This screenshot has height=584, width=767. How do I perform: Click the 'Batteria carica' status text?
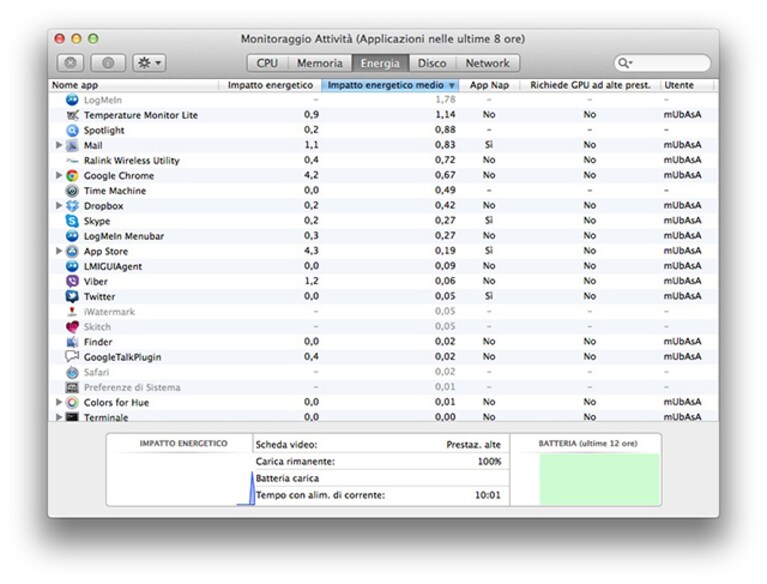coord(287,479)
